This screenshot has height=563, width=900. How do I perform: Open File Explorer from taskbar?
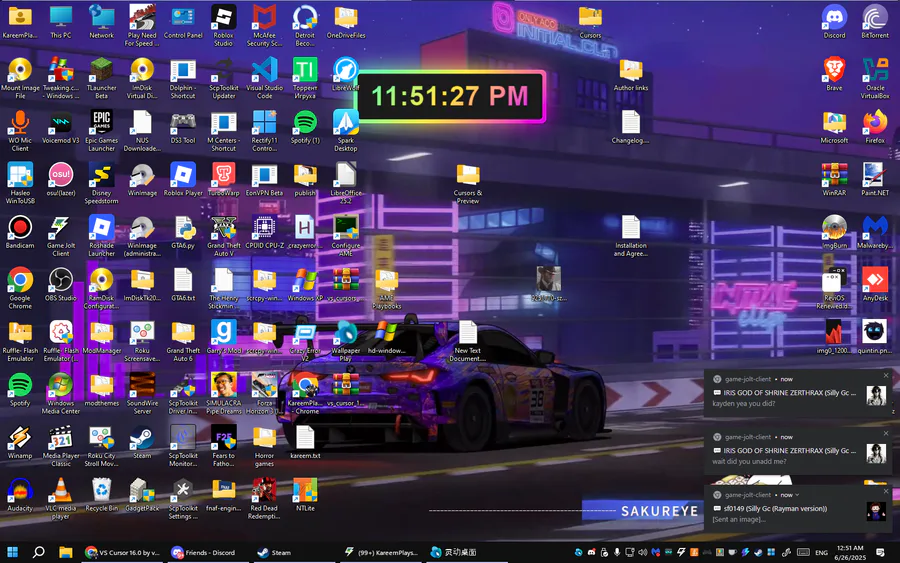coord(65,552)
